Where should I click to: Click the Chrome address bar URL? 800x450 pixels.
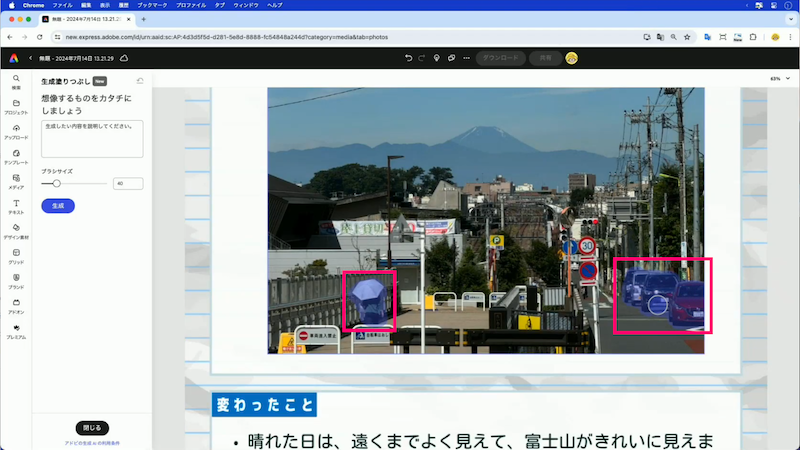tap(227, 37)
